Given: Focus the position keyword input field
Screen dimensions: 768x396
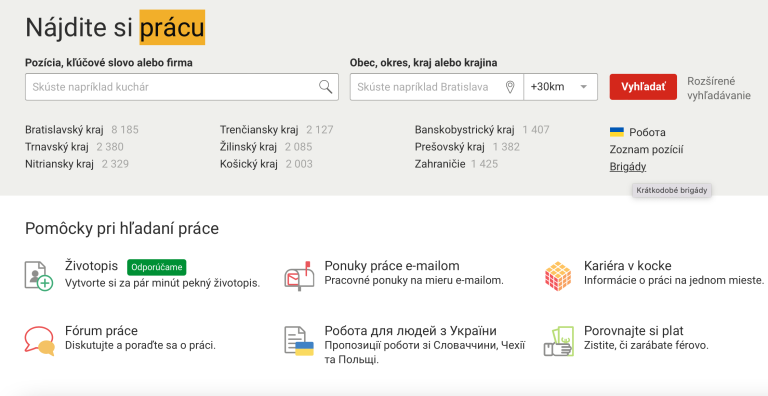Looking at the screenshot, I should 182,87.
